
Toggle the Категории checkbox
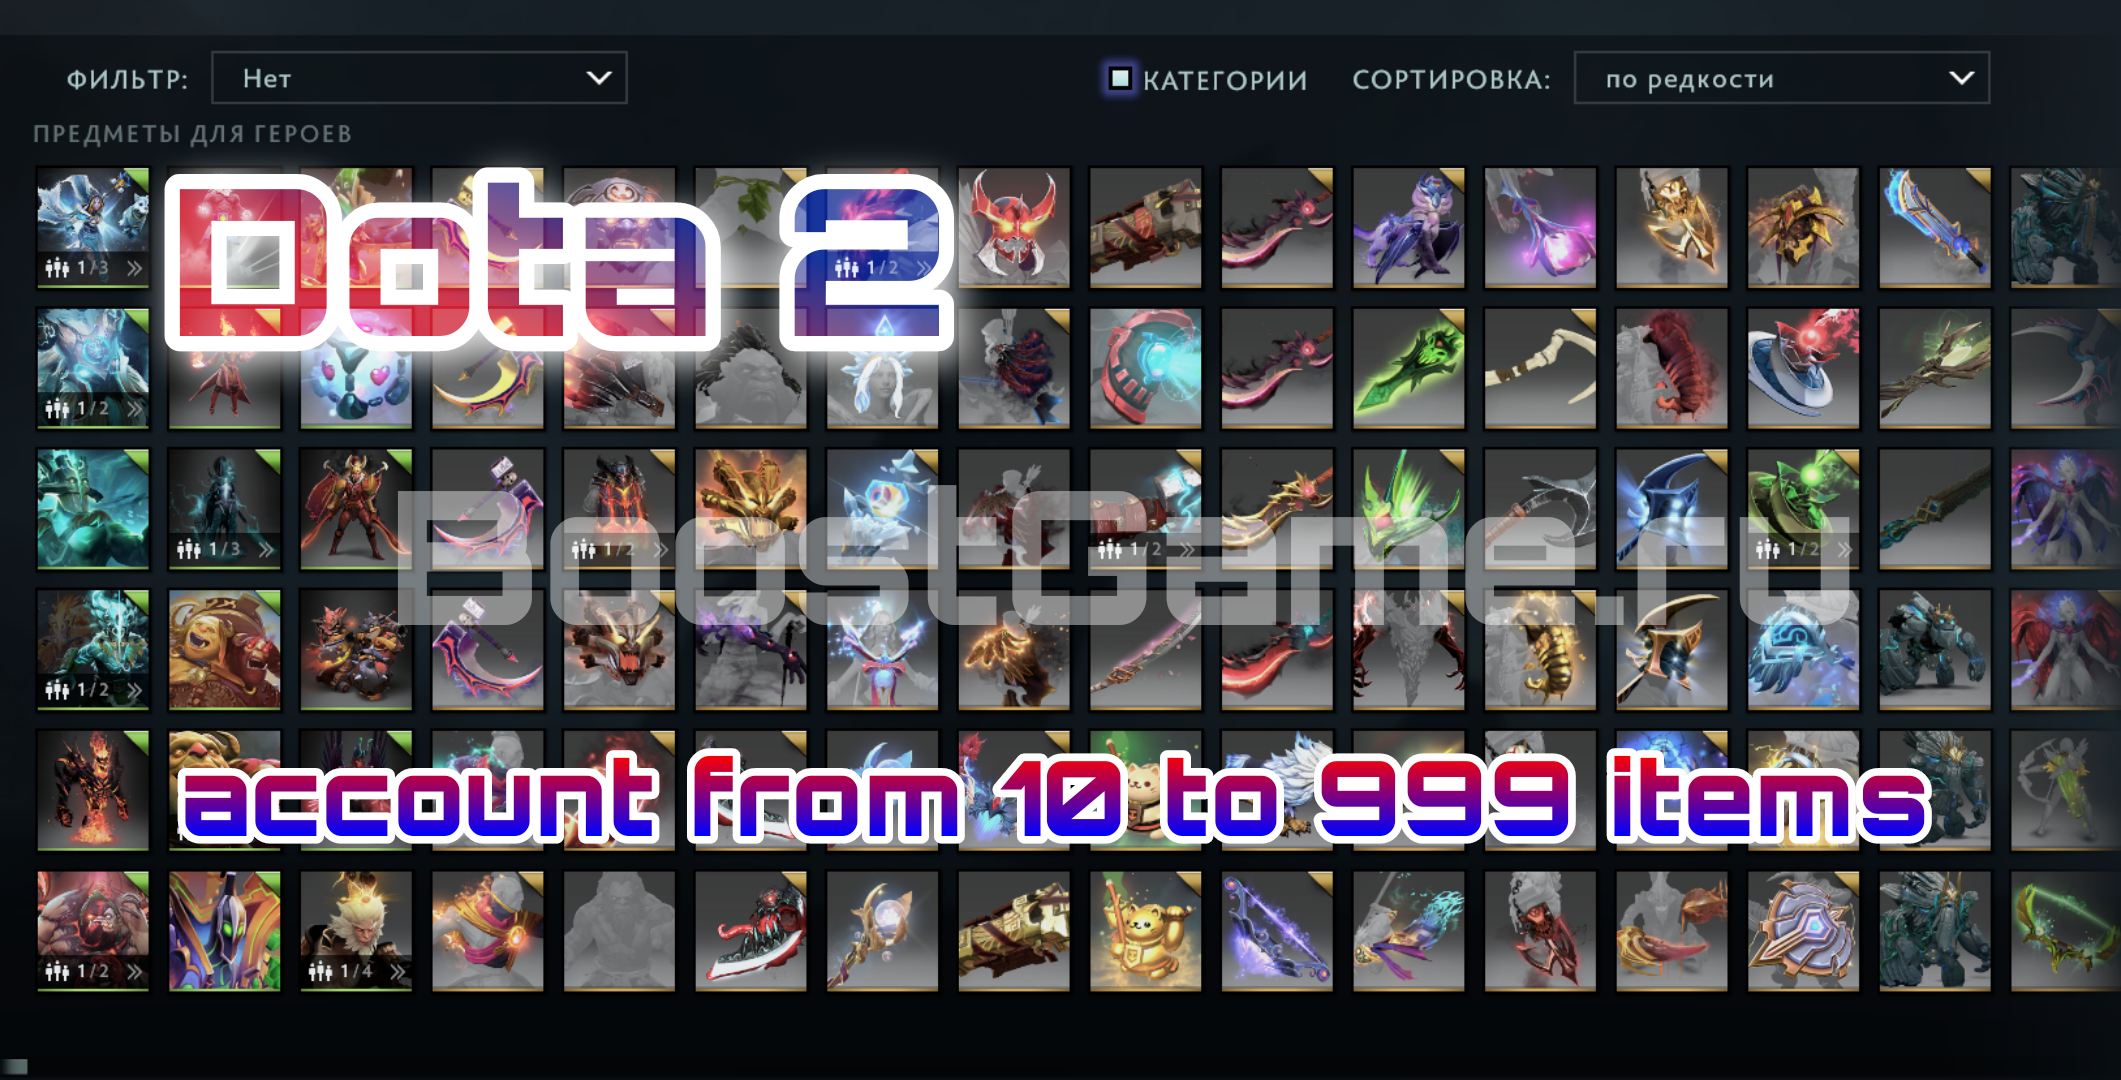pos(1120,78)
